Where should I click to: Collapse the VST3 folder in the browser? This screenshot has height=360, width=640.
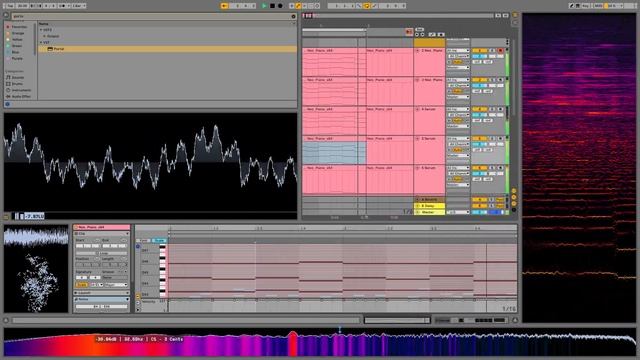click(41, 30)
